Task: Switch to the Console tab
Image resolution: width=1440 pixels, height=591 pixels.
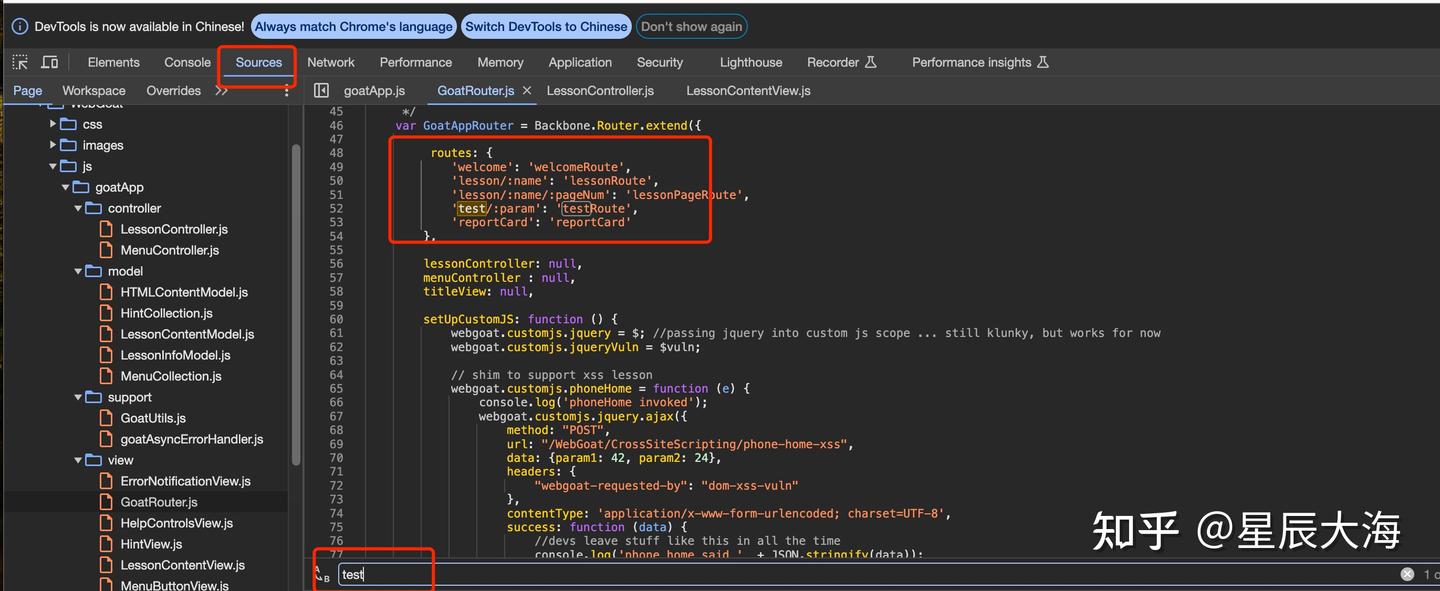Action: [187, 61]
